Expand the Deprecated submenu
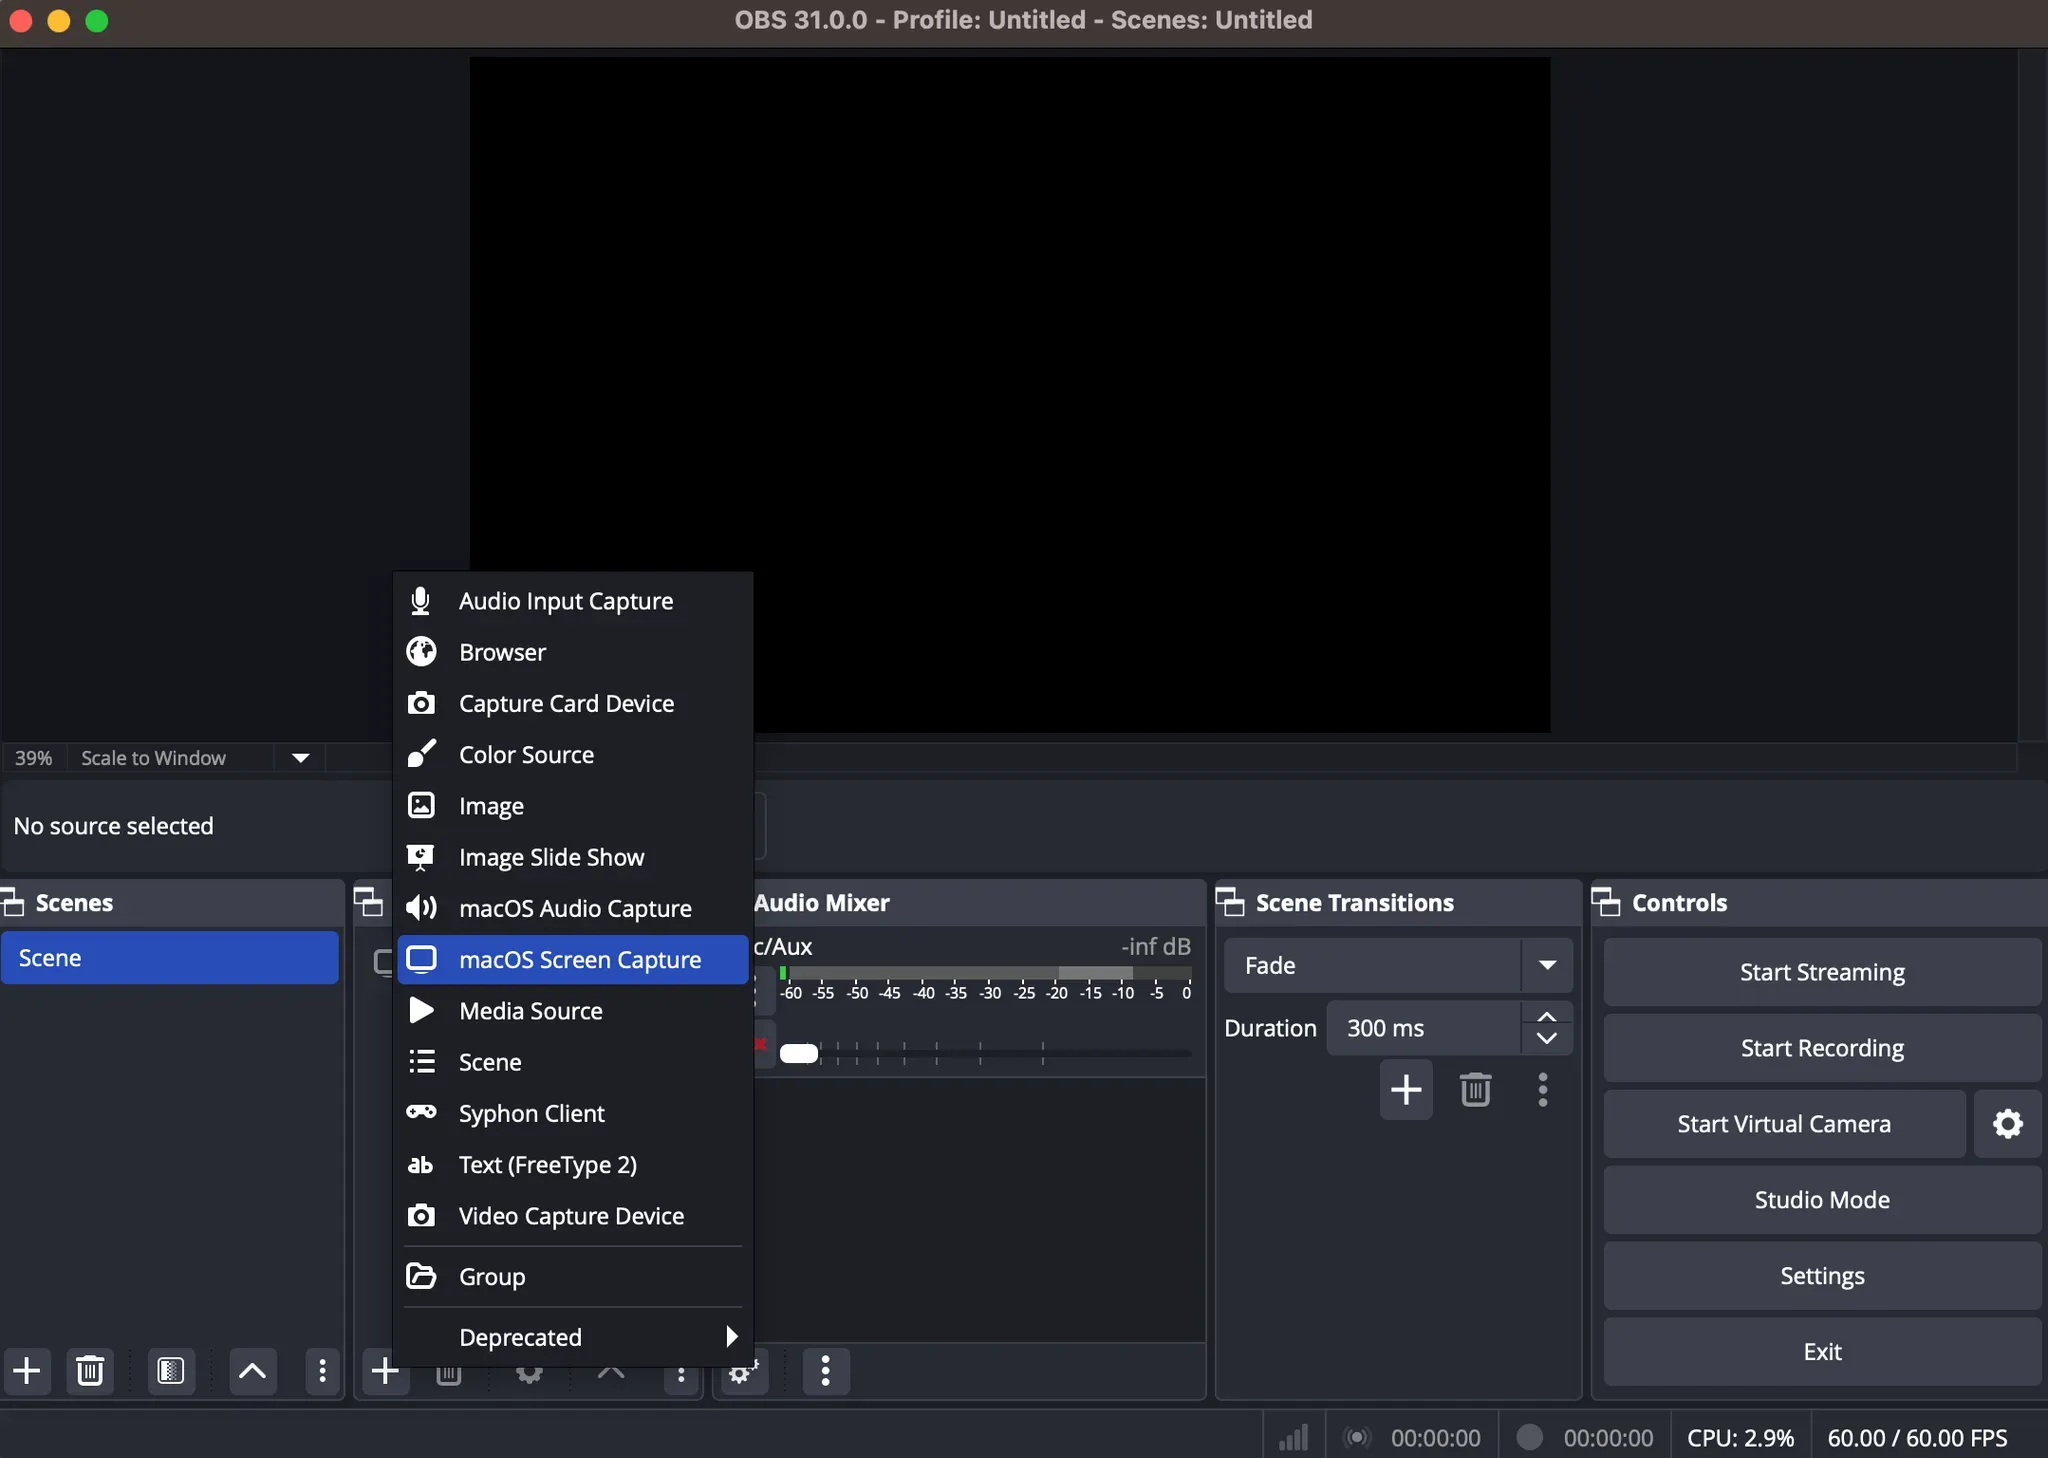 (572, 1337)
